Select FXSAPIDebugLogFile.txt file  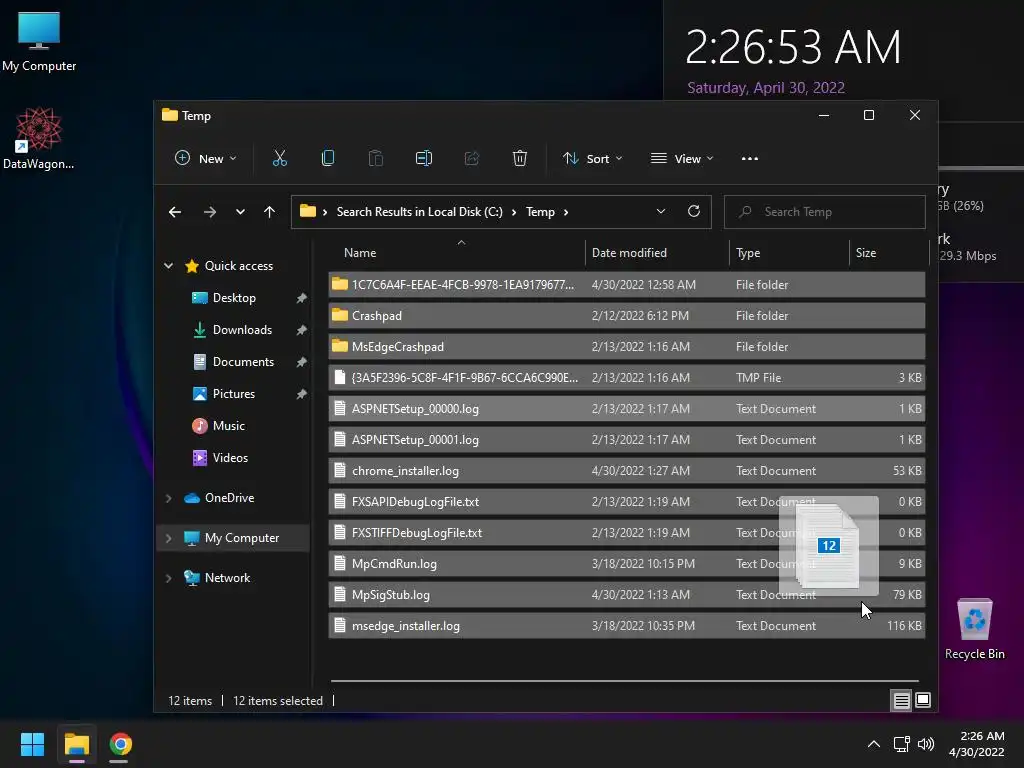(627, 502)
